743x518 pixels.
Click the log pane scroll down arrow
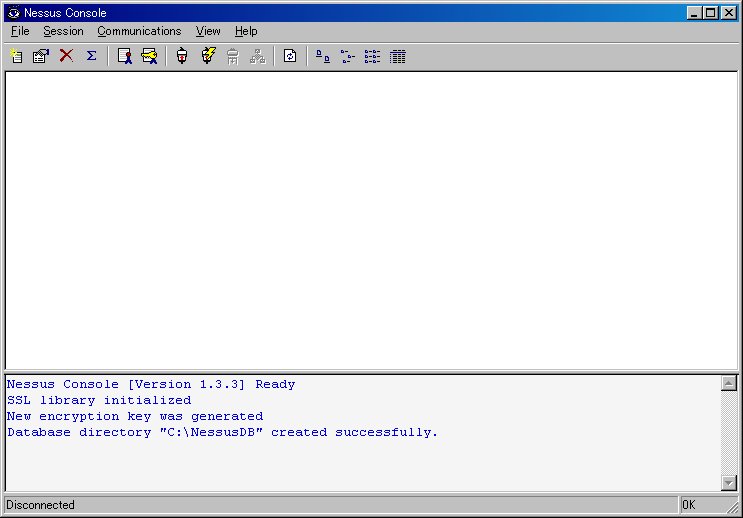click(x=729, y=483)
